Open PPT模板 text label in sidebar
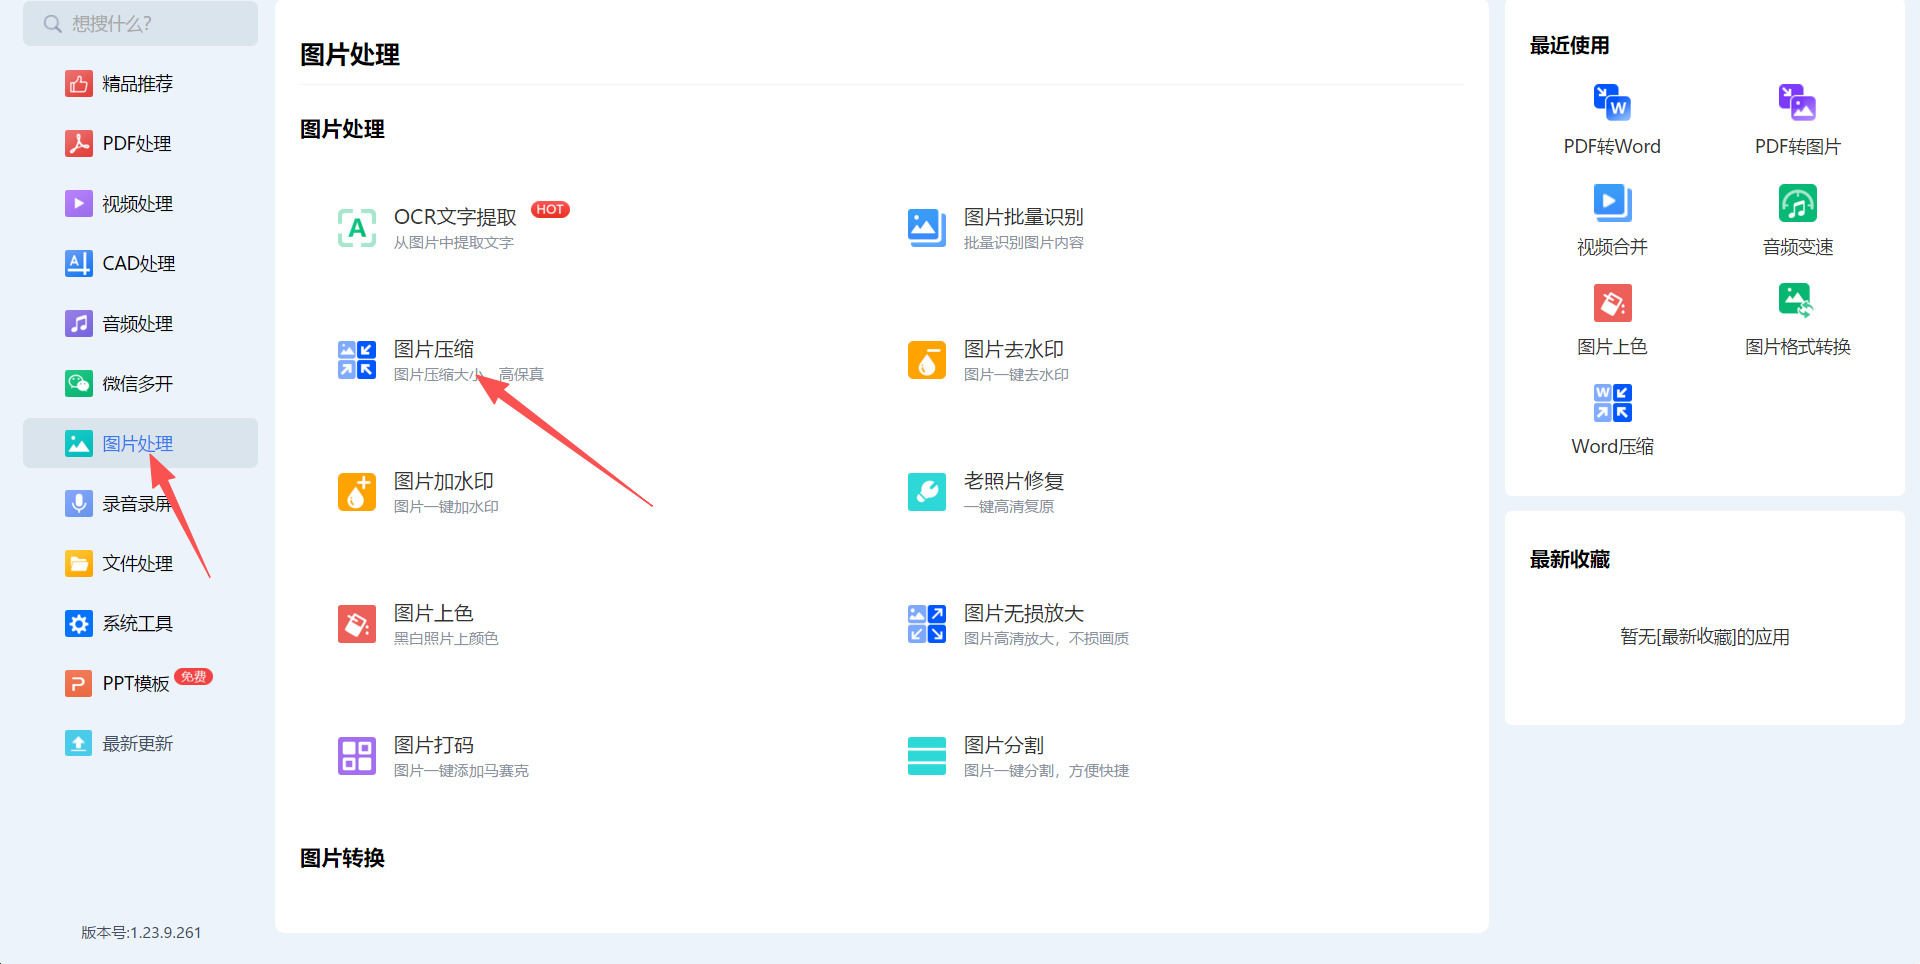Image resolution: width=1920 pixels, height=964 pixels. tap(136, 684)
